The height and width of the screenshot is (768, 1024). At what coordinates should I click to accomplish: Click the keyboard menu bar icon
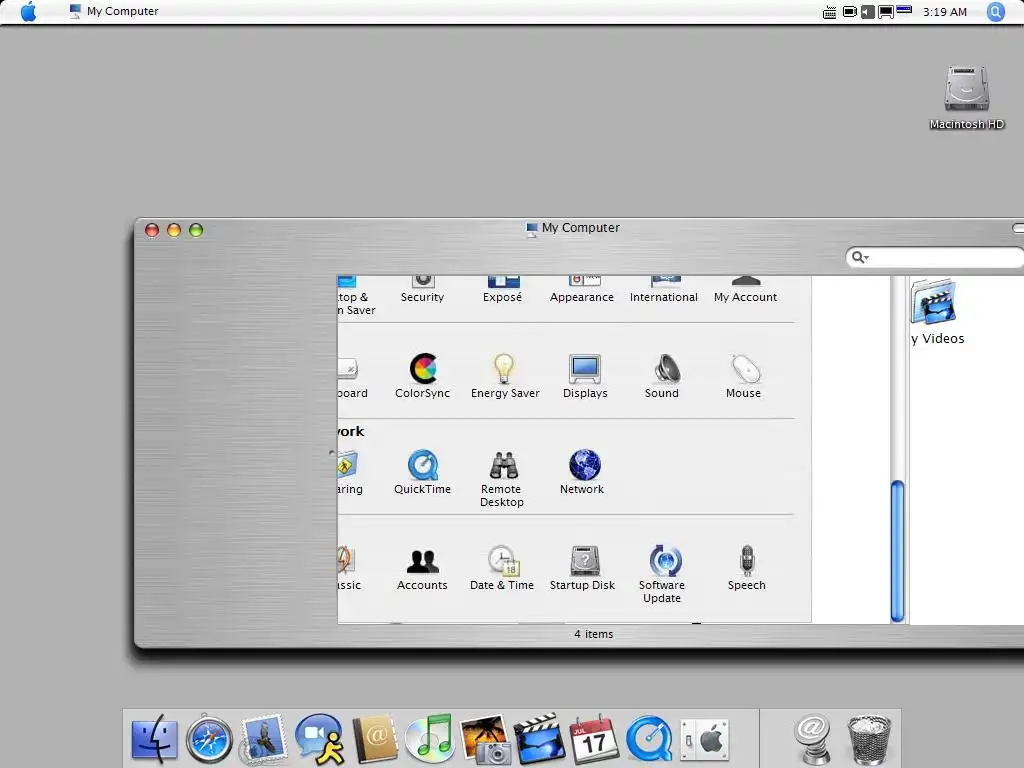[829, 12]
